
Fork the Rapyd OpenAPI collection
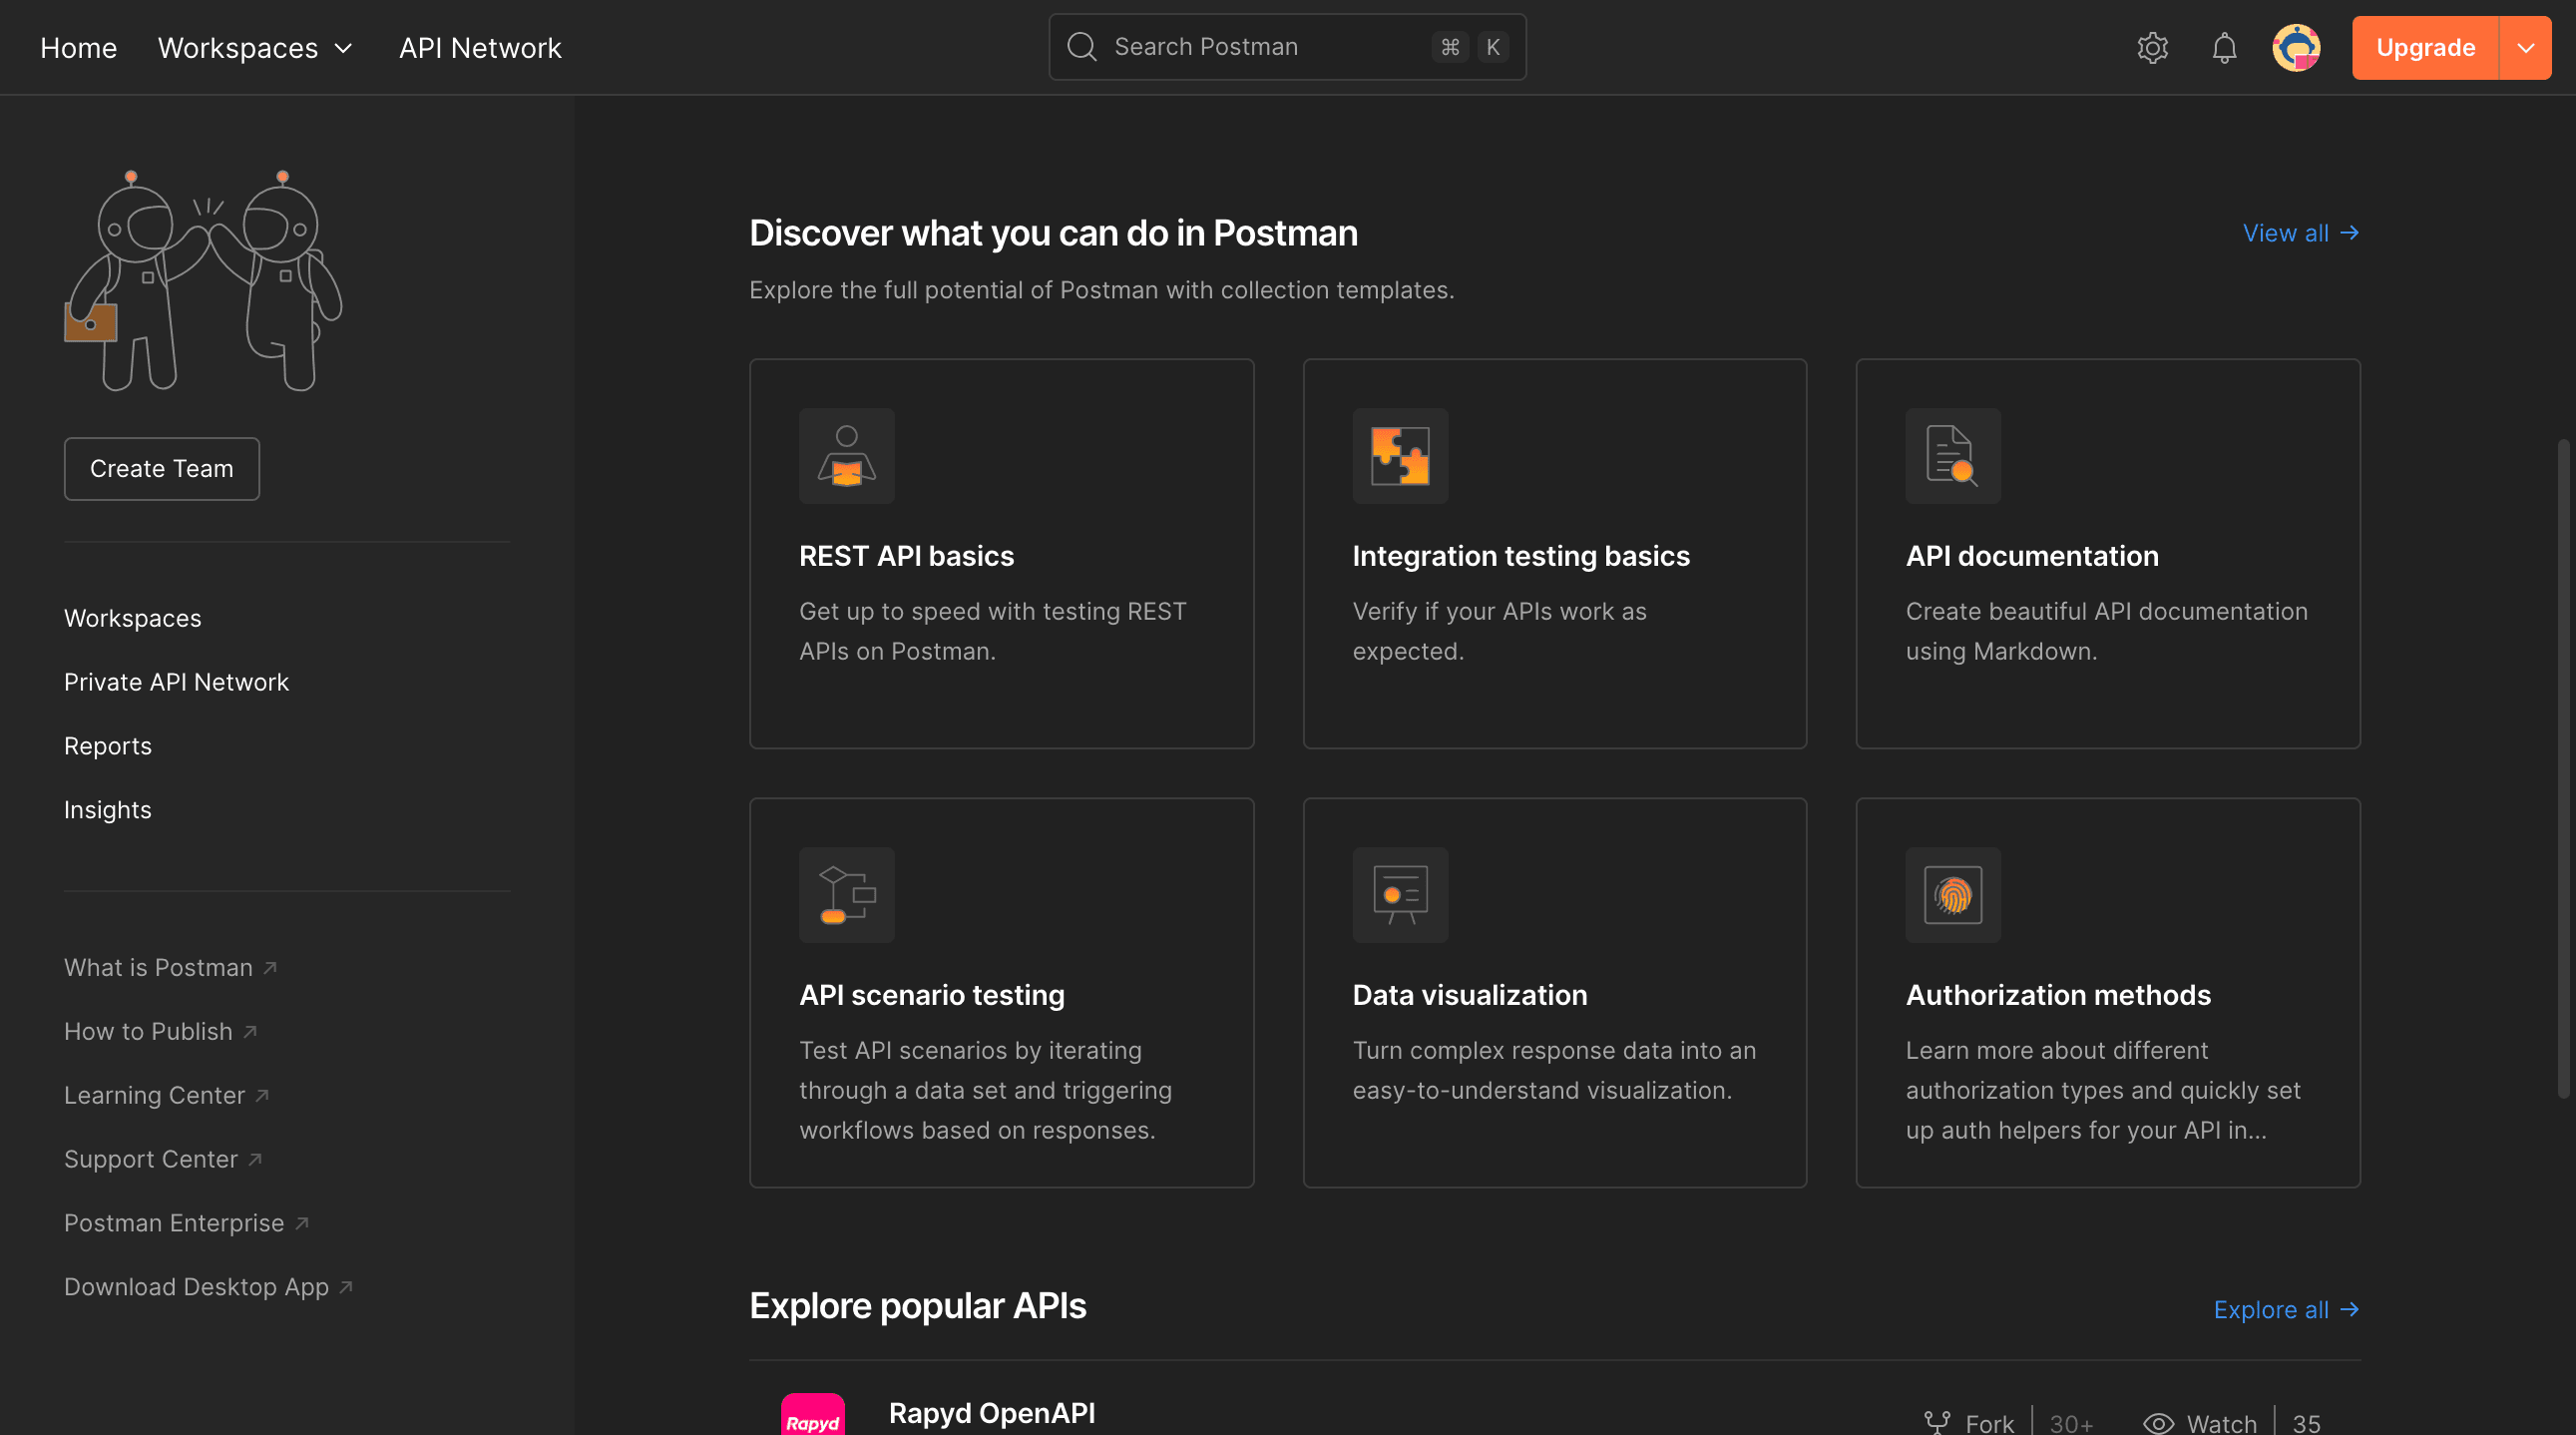[1968, 1423]
